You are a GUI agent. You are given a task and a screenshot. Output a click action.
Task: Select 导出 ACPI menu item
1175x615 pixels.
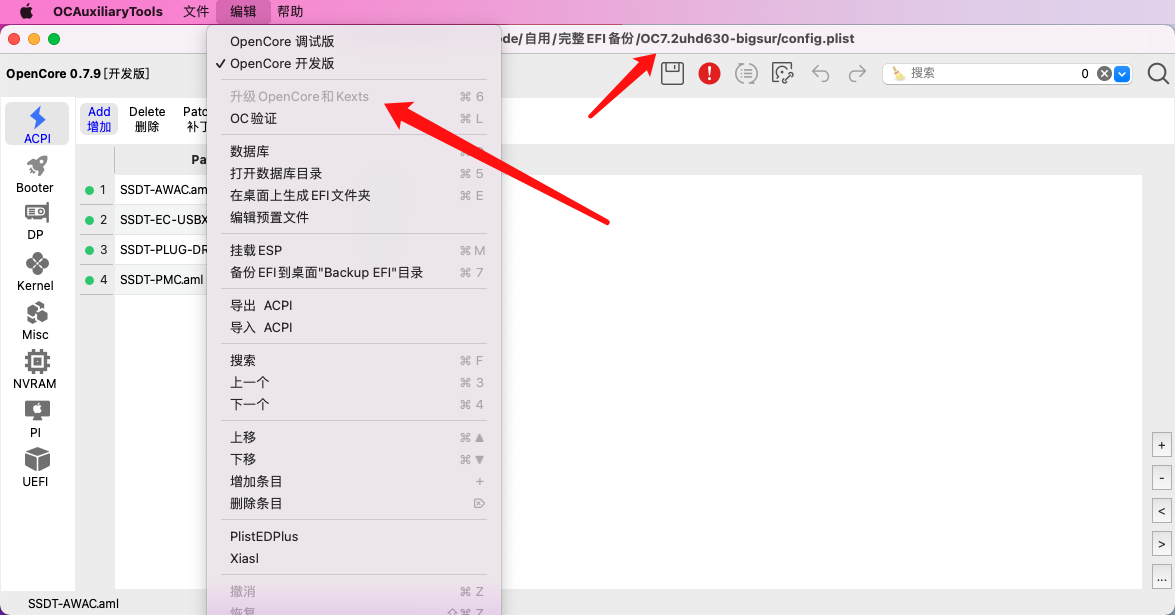(x=354, y=306)
